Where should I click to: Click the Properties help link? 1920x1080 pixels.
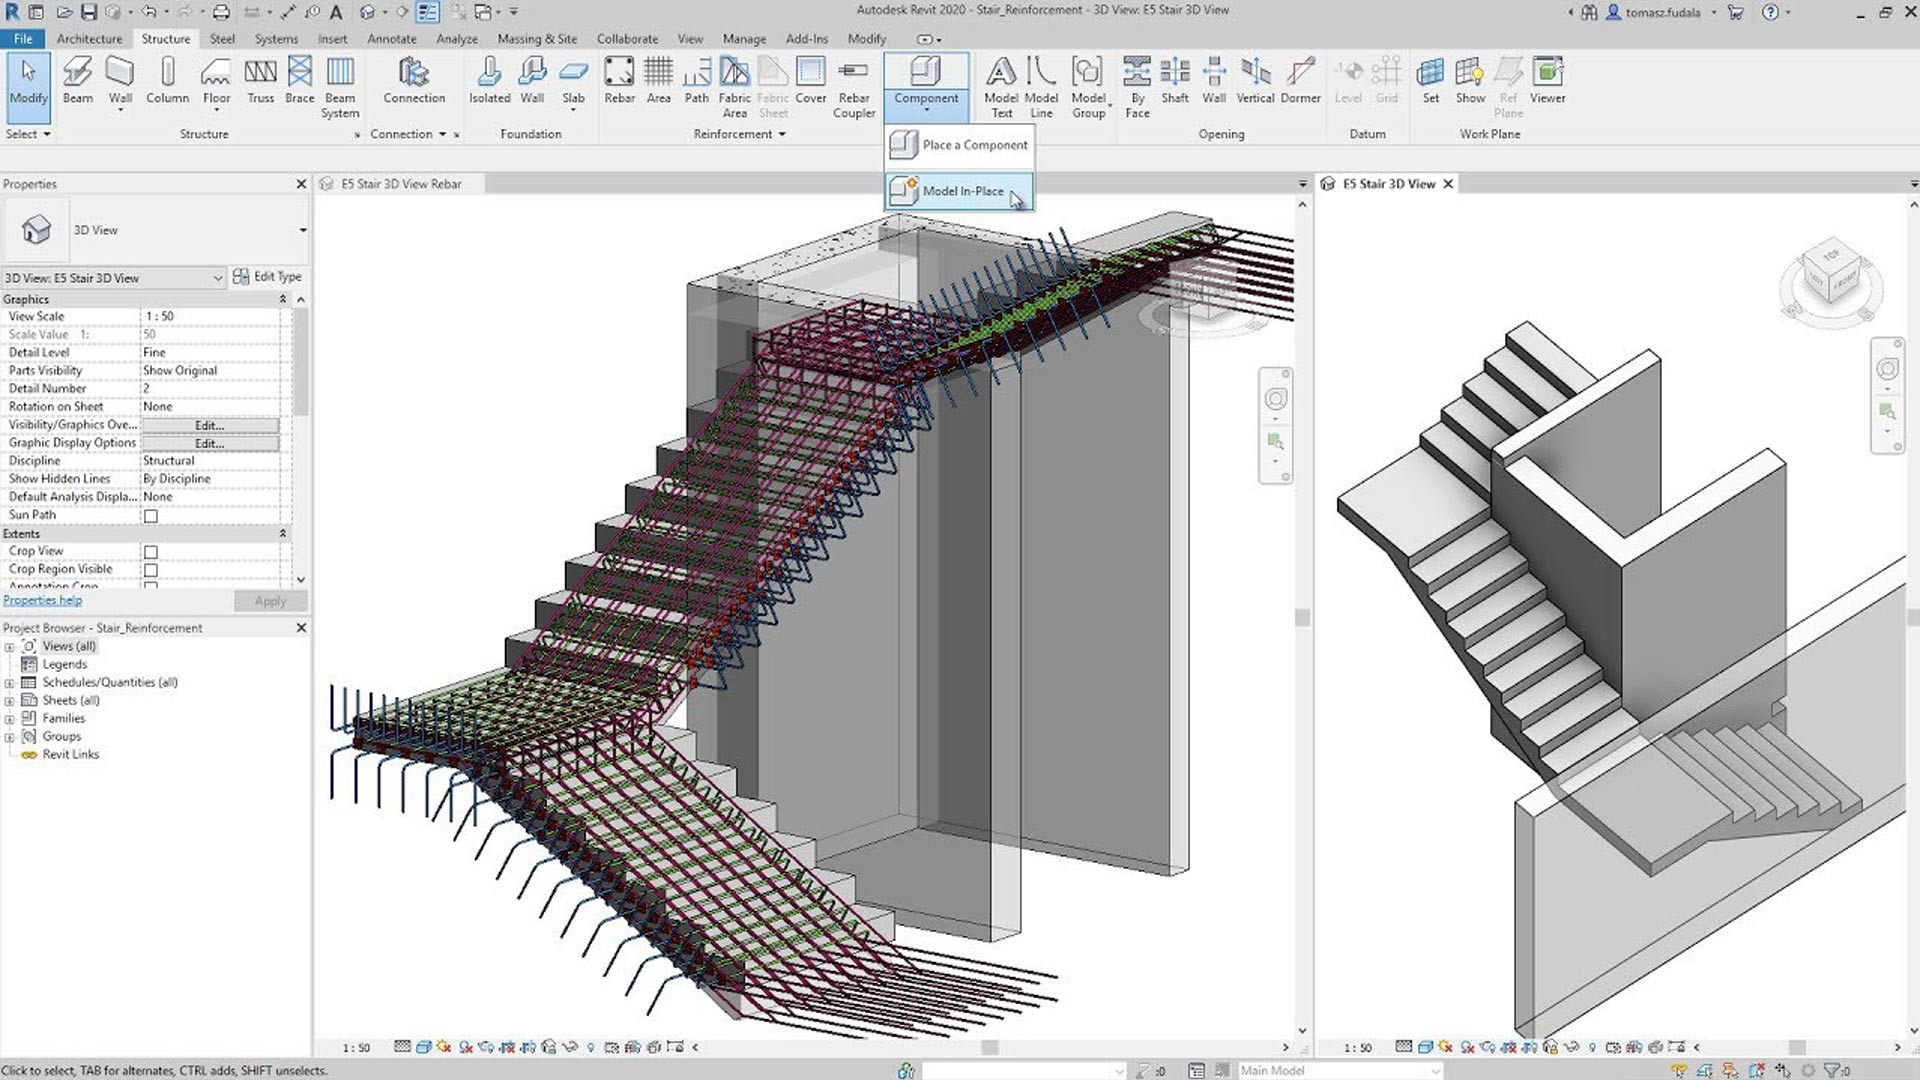coord(42,600)
